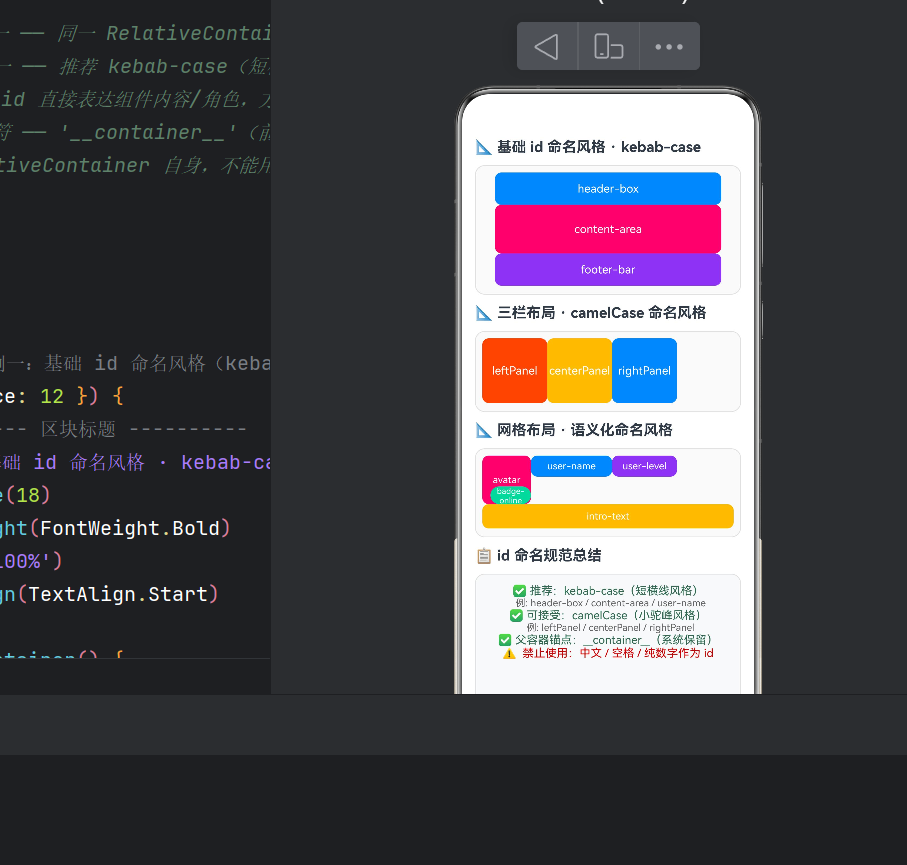907x865 pixels.
Task: Click the back triangle previewer button
Action: coord(547,46)
